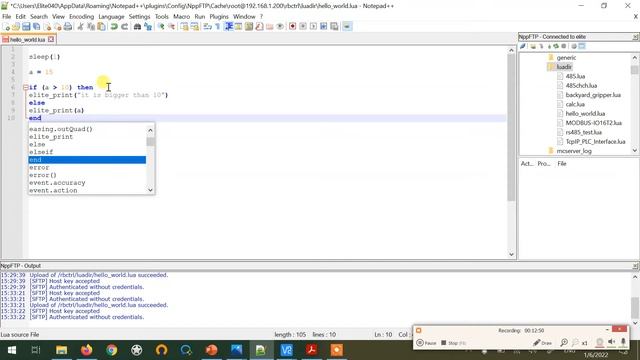
Task: Click the New file toolbar icon
Action: coord(6,27)
